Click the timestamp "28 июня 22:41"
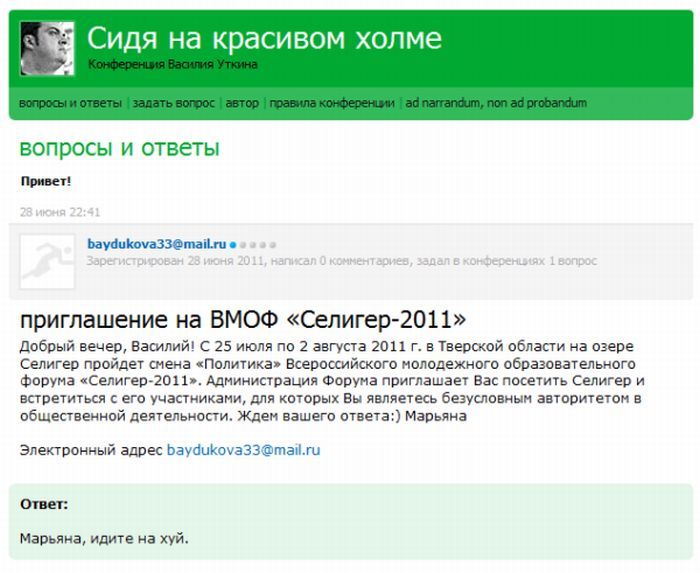The image size is (700, 573). coord(60,212)
